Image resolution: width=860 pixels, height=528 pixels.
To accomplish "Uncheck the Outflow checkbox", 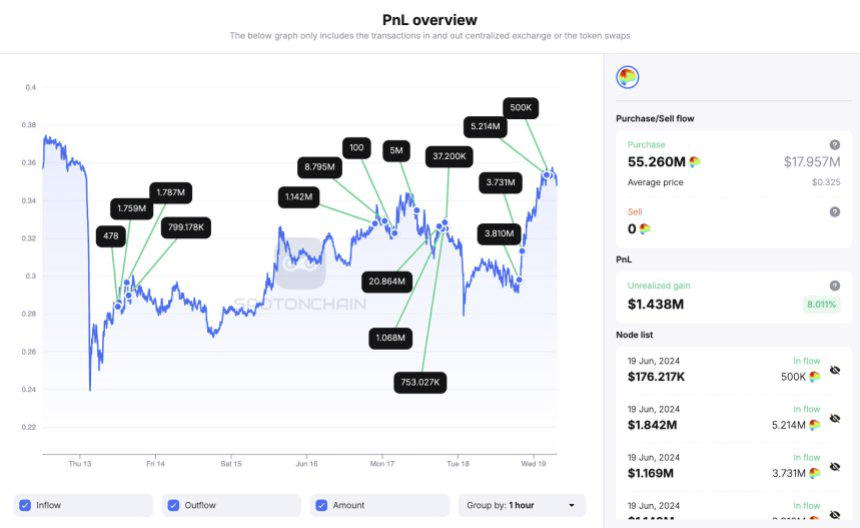I will tap(173, 505).
